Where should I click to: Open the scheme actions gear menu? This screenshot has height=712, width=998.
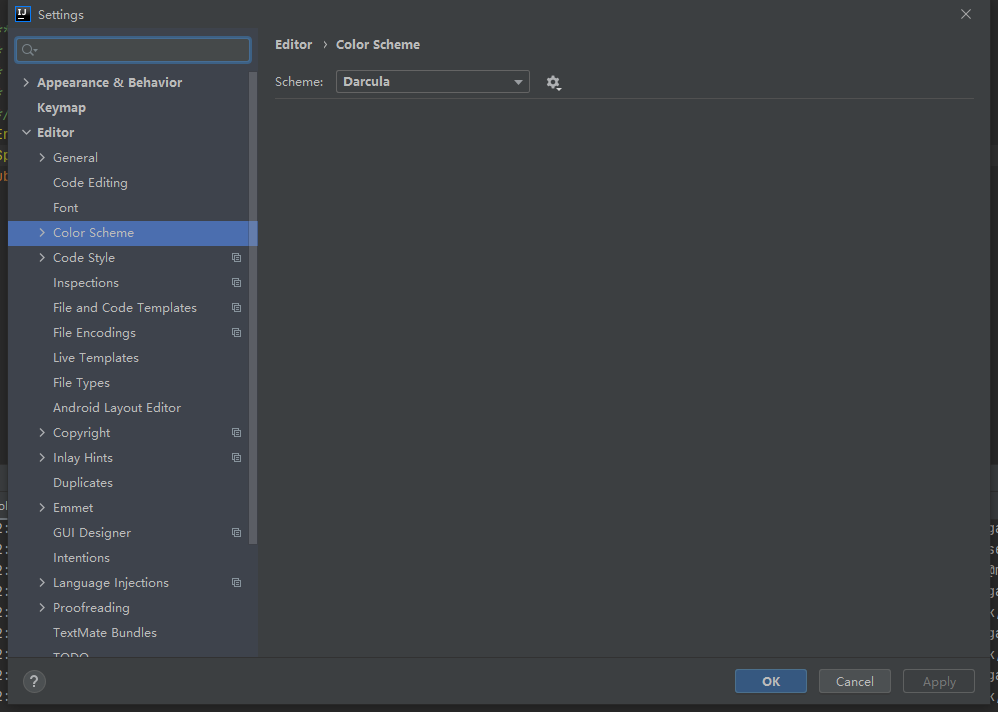coord(554,82)
